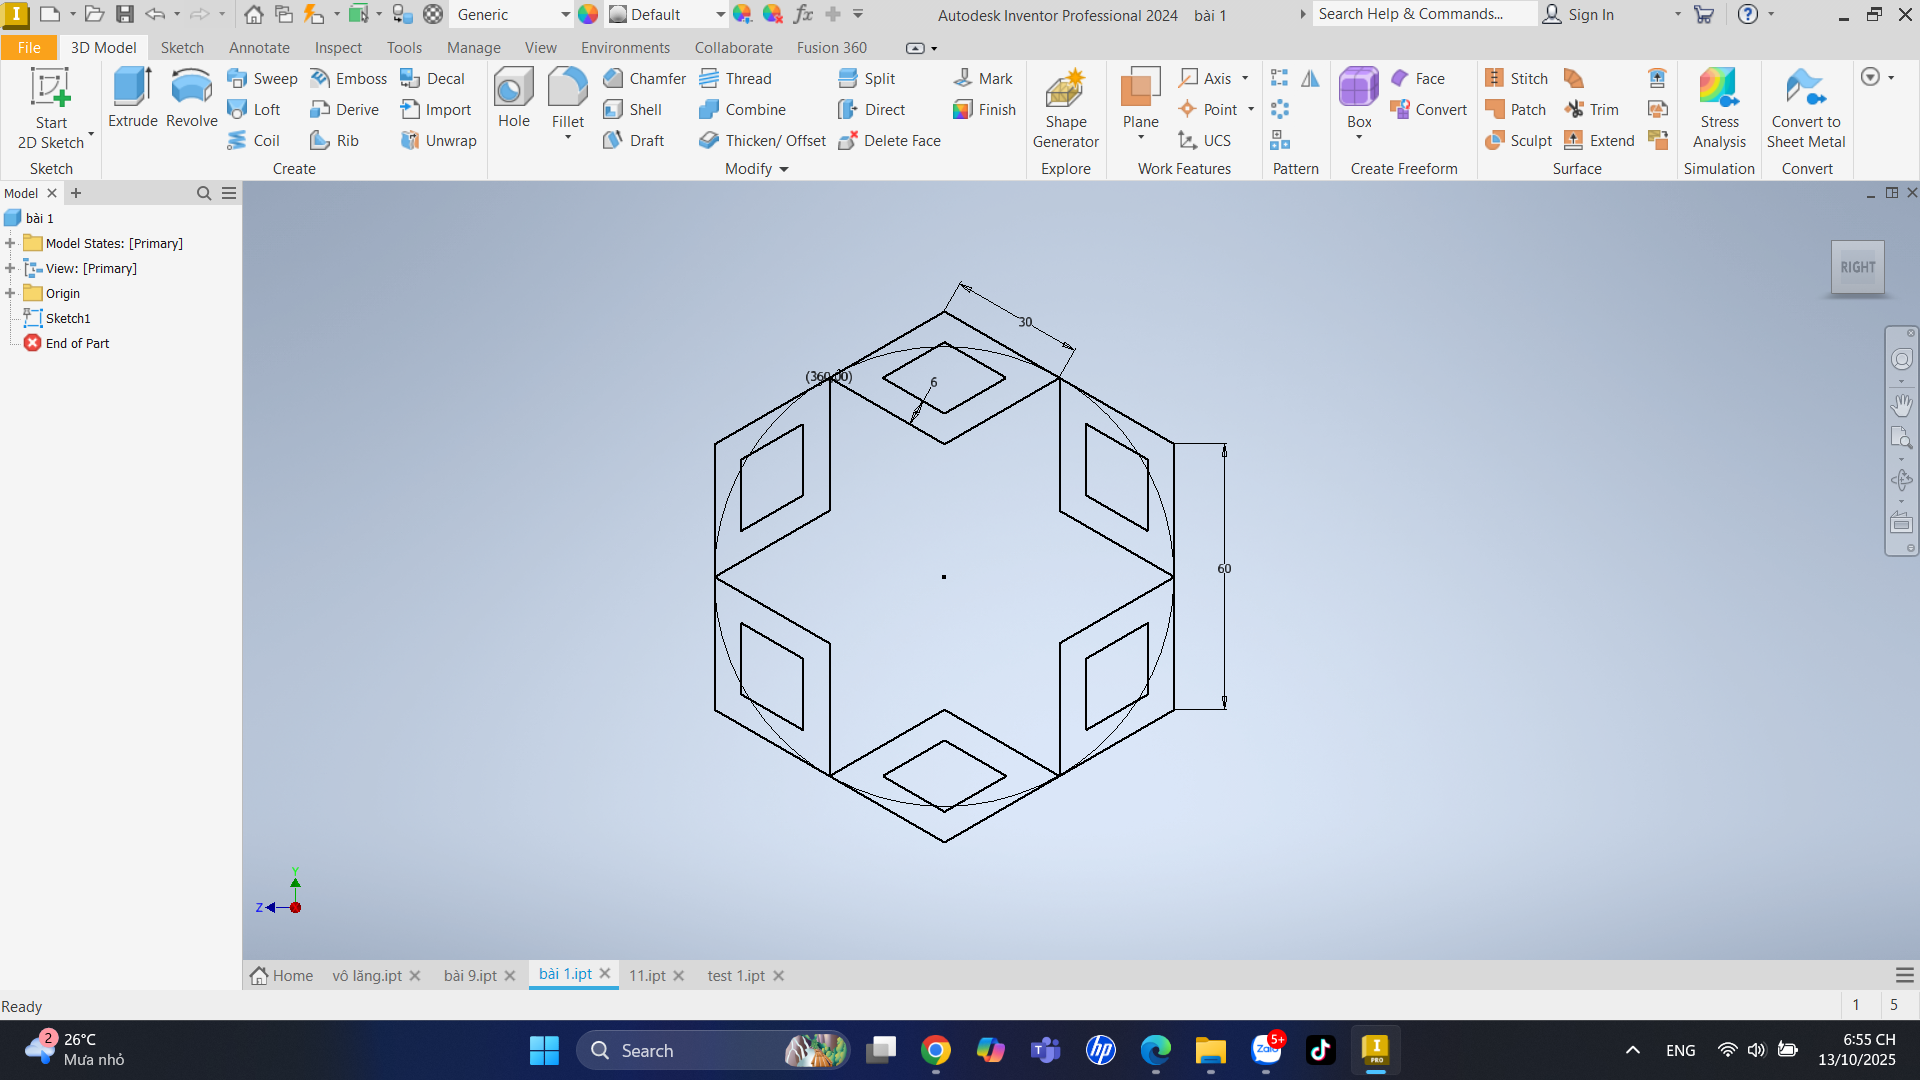Click the RIGHT face of ViewCube
Viewport: 1920px width, 1080px height.
1857,268
